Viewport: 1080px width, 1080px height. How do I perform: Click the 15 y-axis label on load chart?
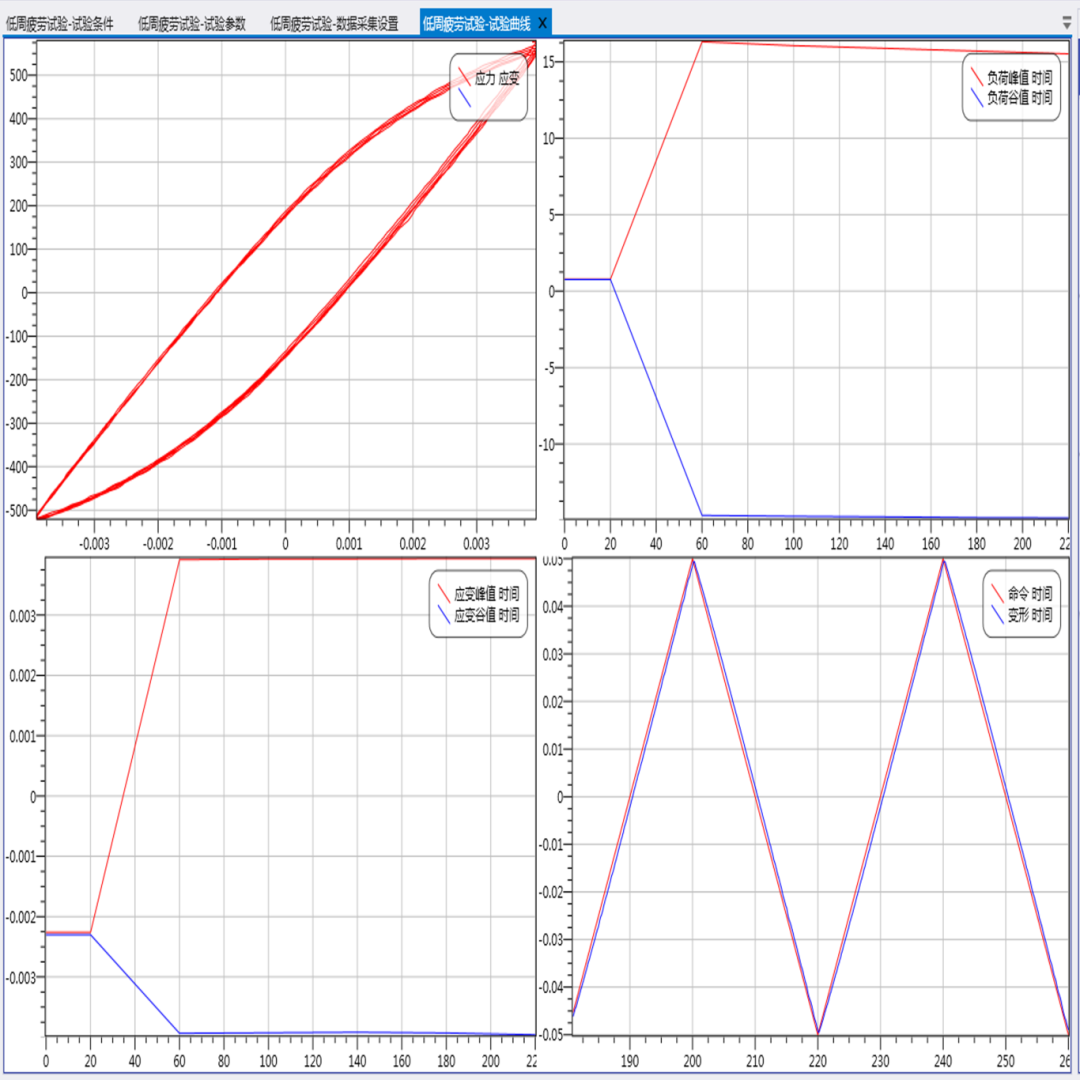(548, 61)
